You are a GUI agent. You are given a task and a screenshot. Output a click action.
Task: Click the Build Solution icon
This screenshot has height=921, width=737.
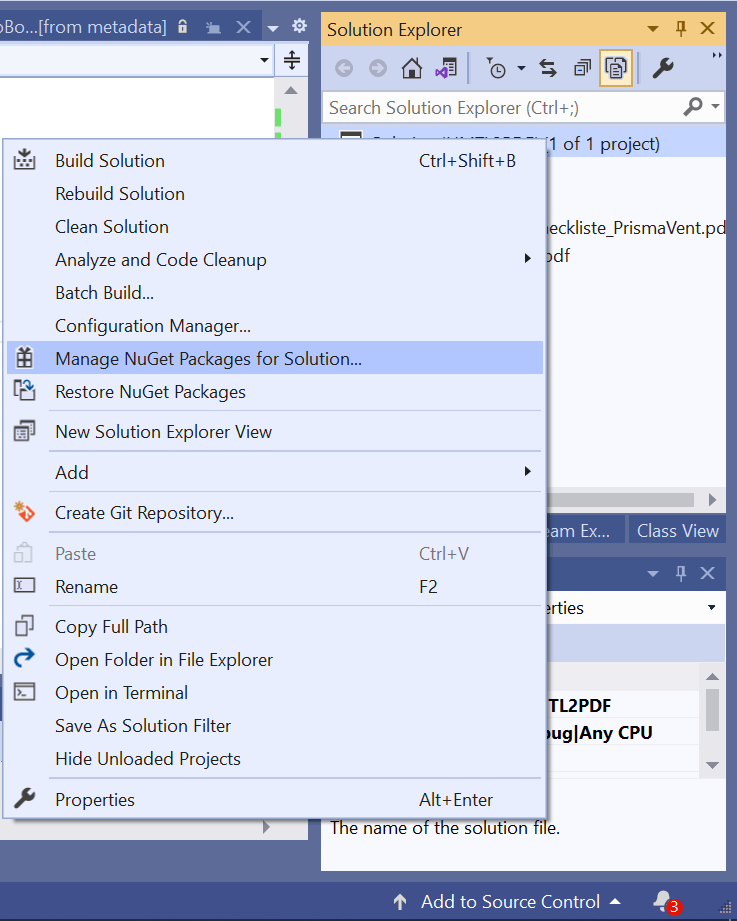[24, 160]
